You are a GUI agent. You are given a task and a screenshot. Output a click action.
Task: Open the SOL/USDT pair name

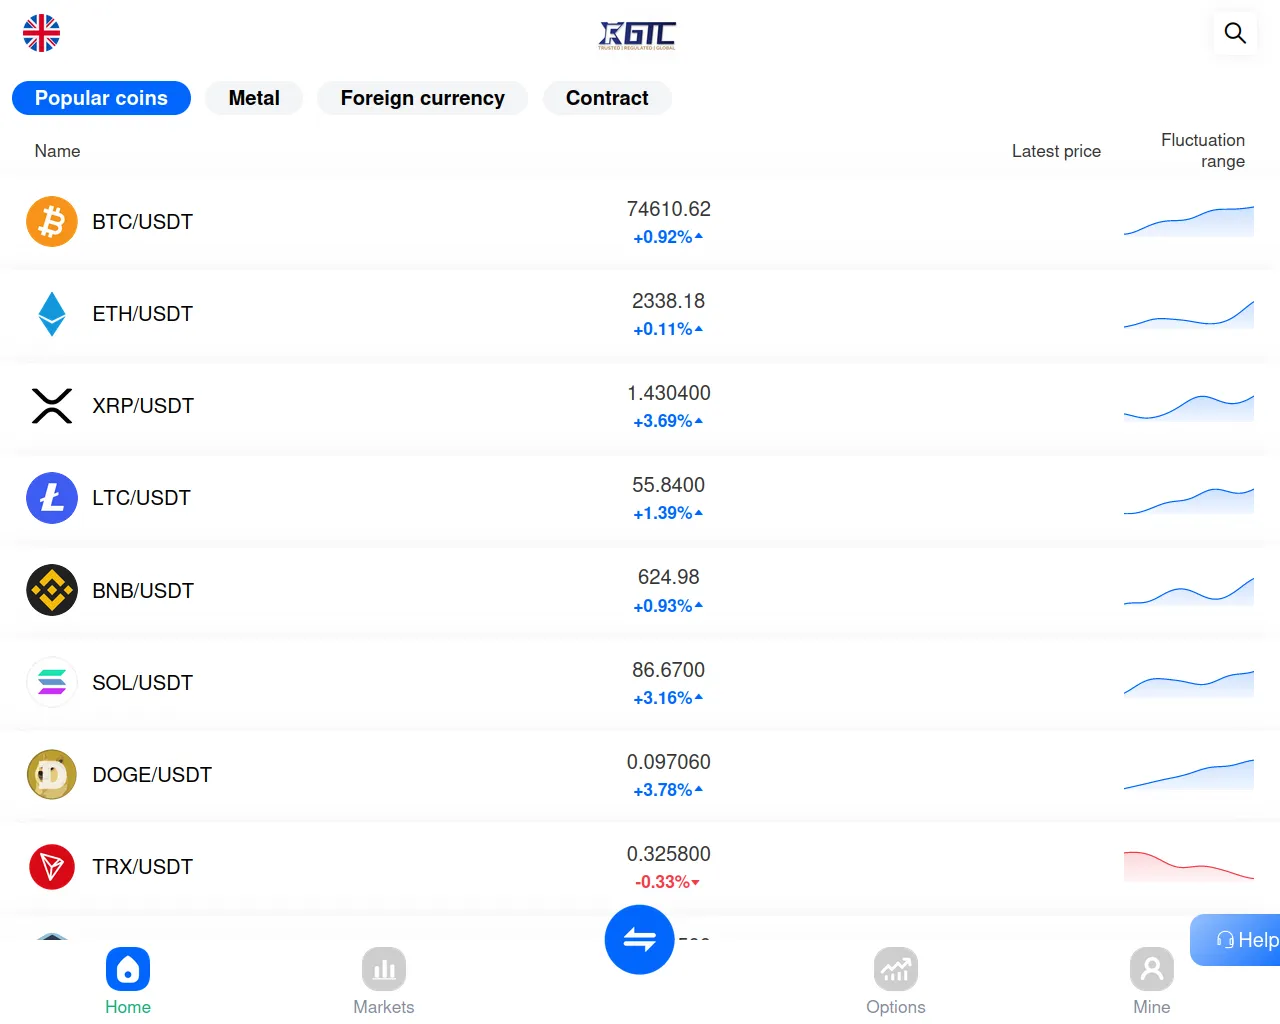click(x=143, y=683)
